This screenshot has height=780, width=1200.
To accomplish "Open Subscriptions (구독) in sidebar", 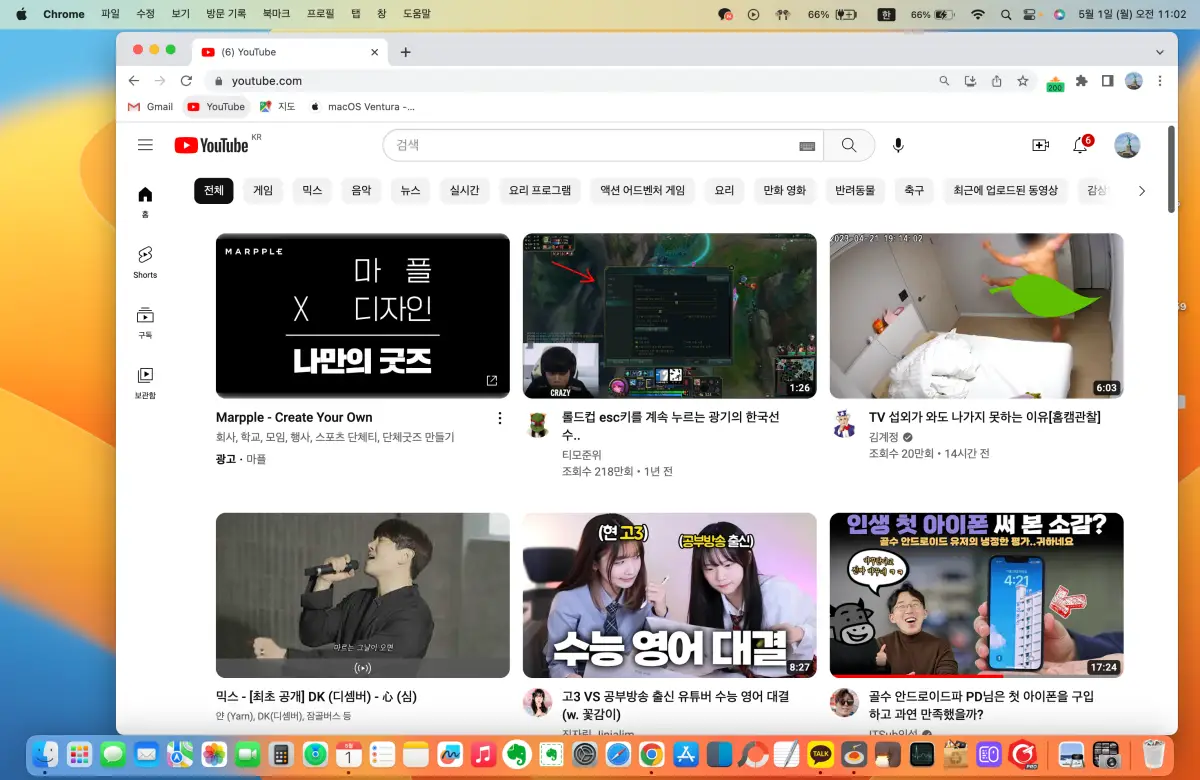I will coord(145,322).
